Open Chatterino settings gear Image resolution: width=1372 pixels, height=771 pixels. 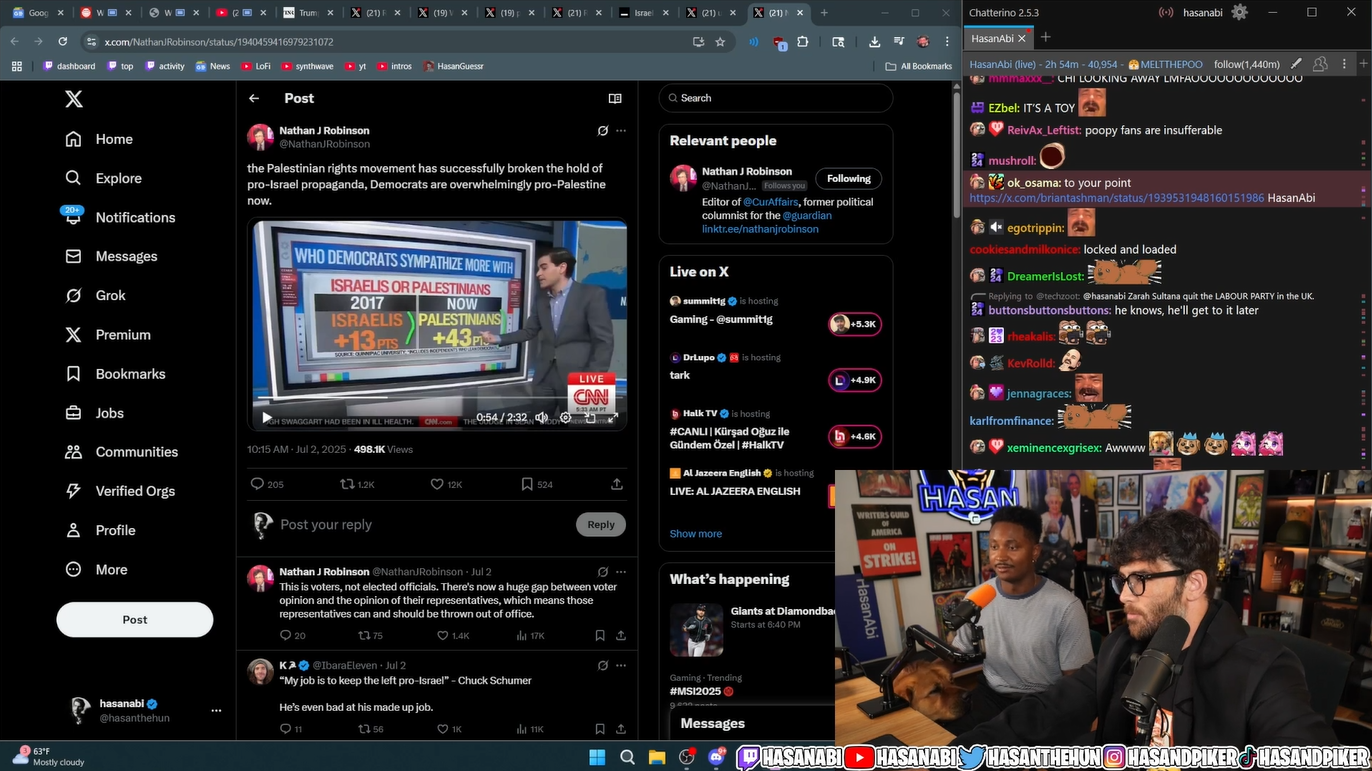click(x=1239, y=12)
